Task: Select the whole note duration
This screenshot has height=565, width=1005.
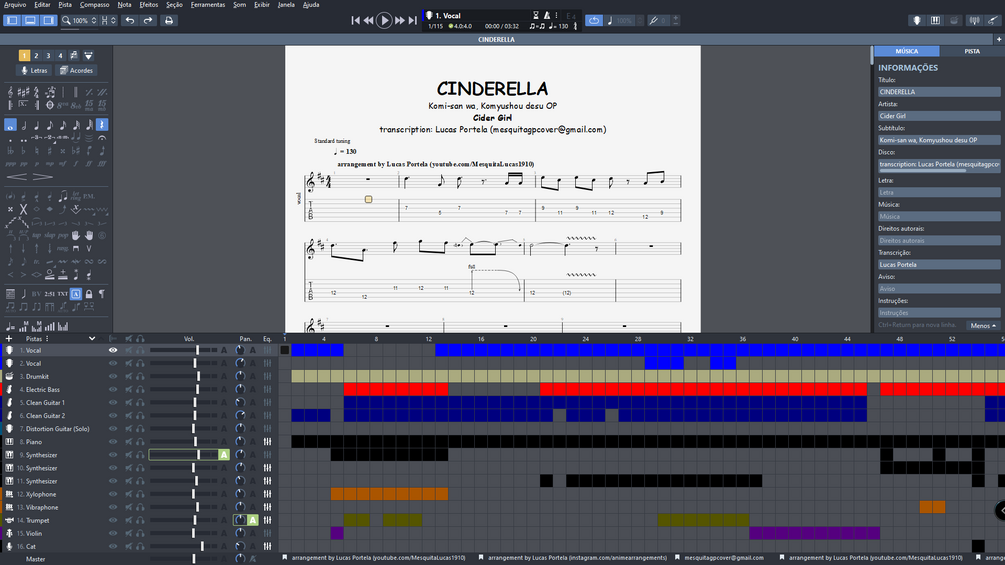Action: coord(10,125)
